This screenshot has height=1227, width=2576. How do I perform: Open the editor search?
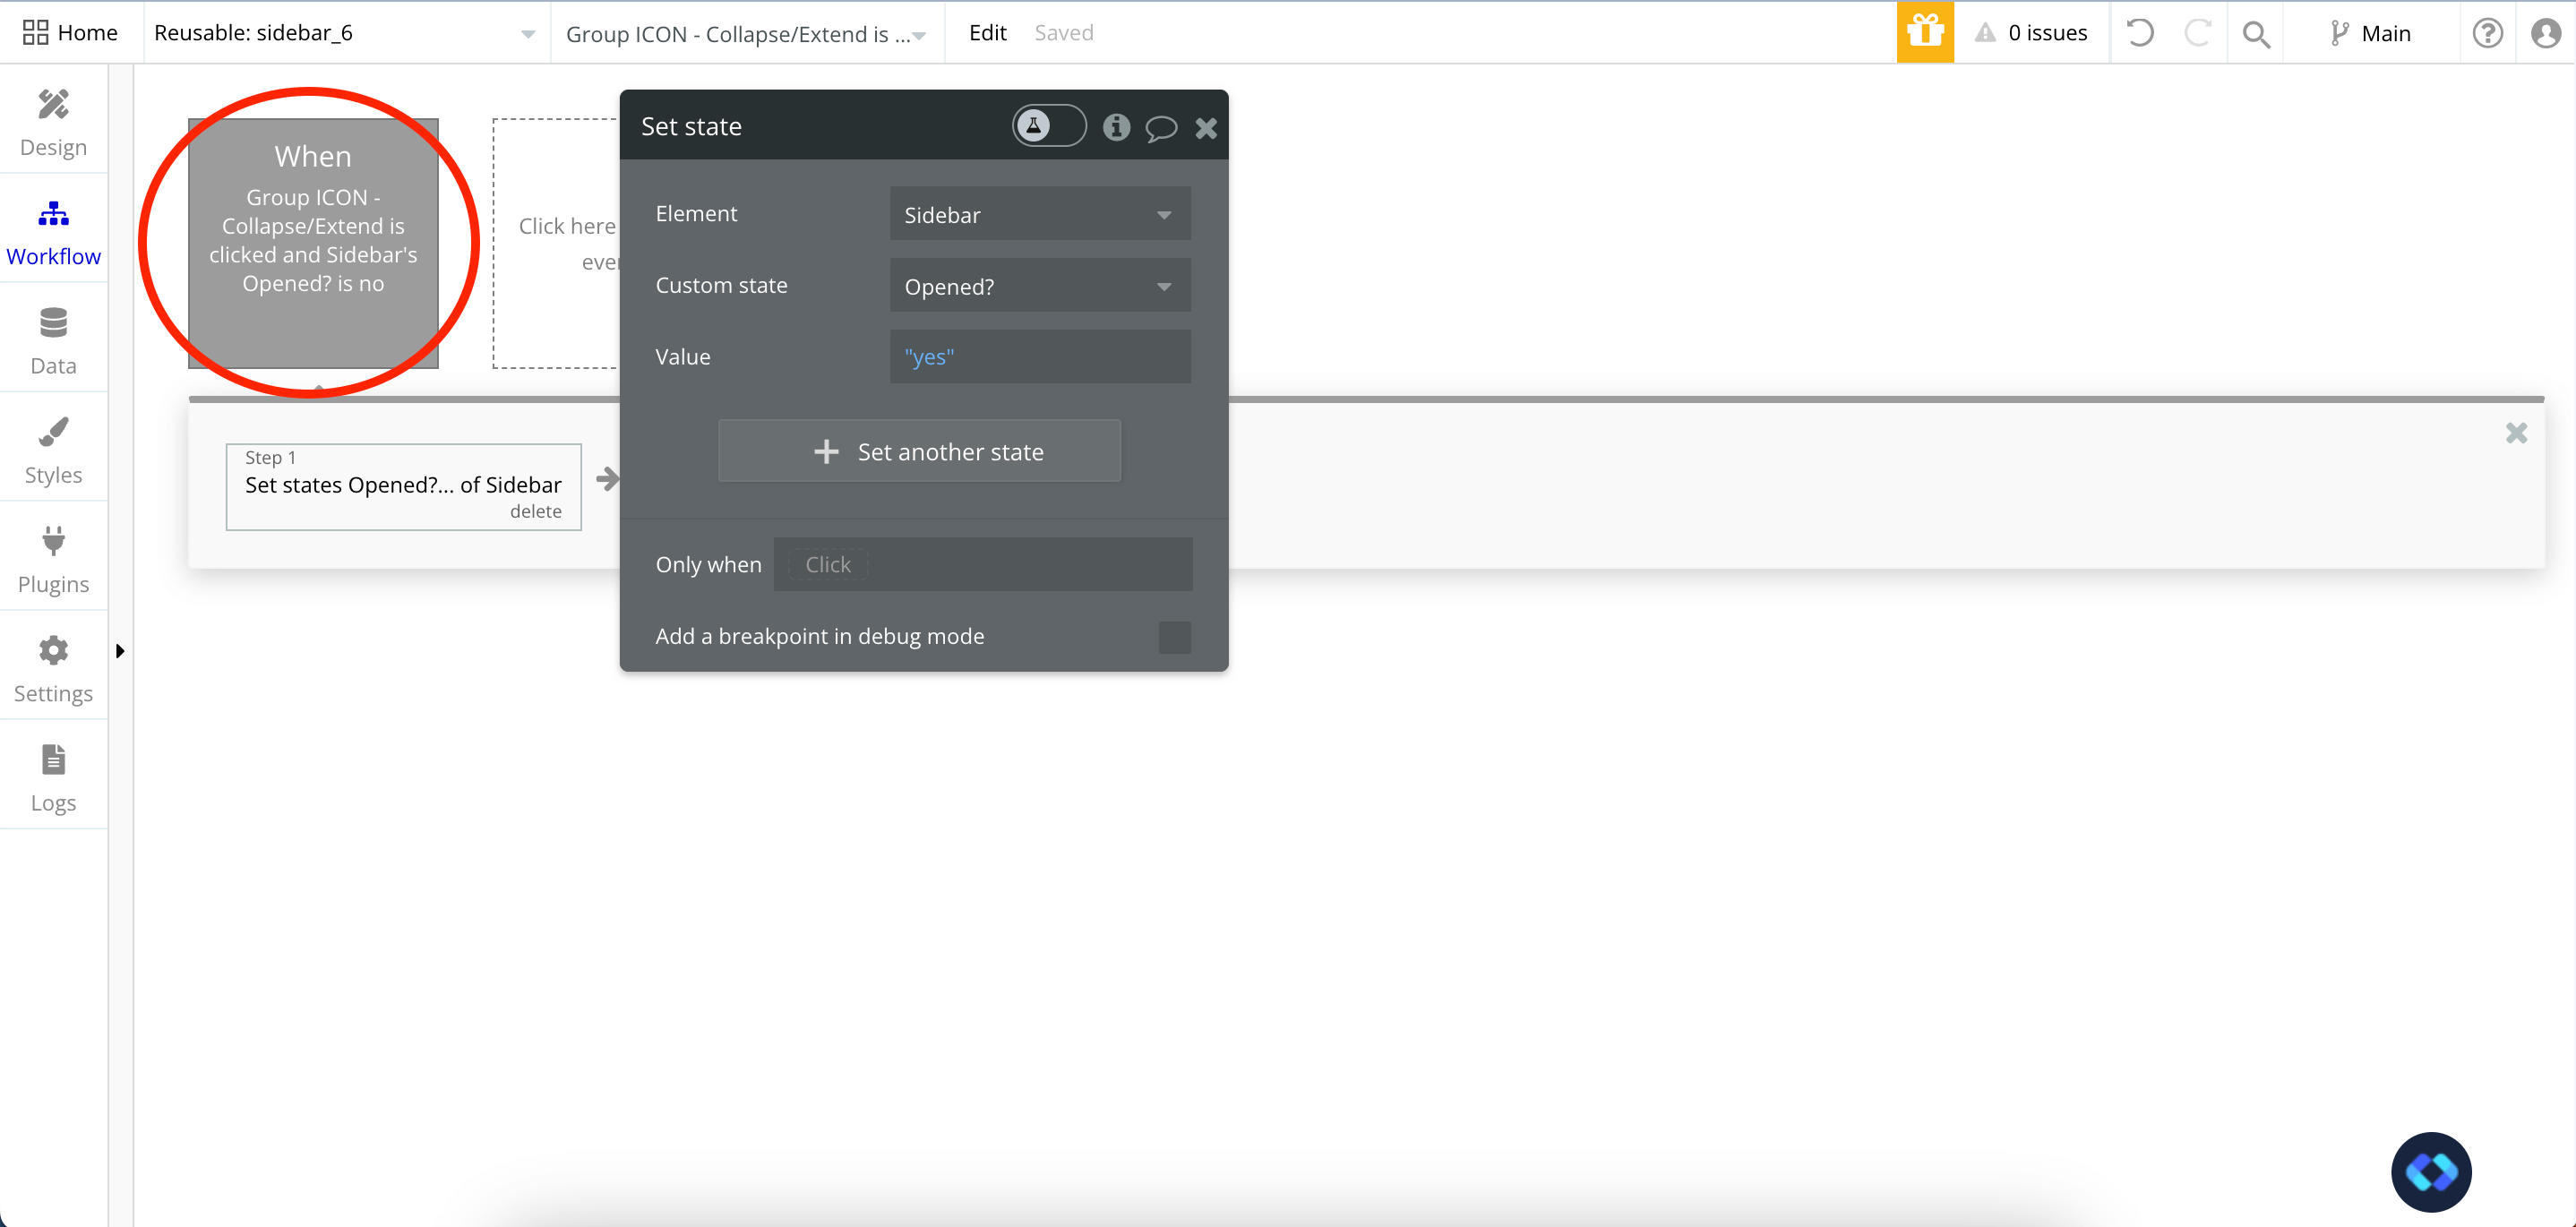click(x=2255, y=32)
